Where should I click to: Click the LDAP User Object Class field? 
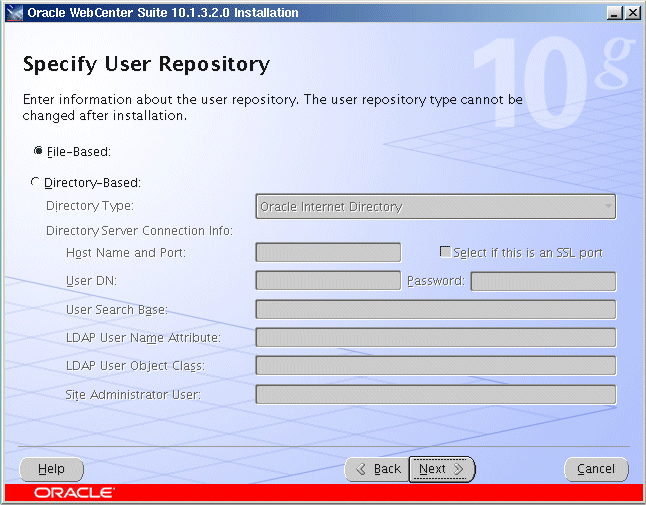[x=435, y=366]
